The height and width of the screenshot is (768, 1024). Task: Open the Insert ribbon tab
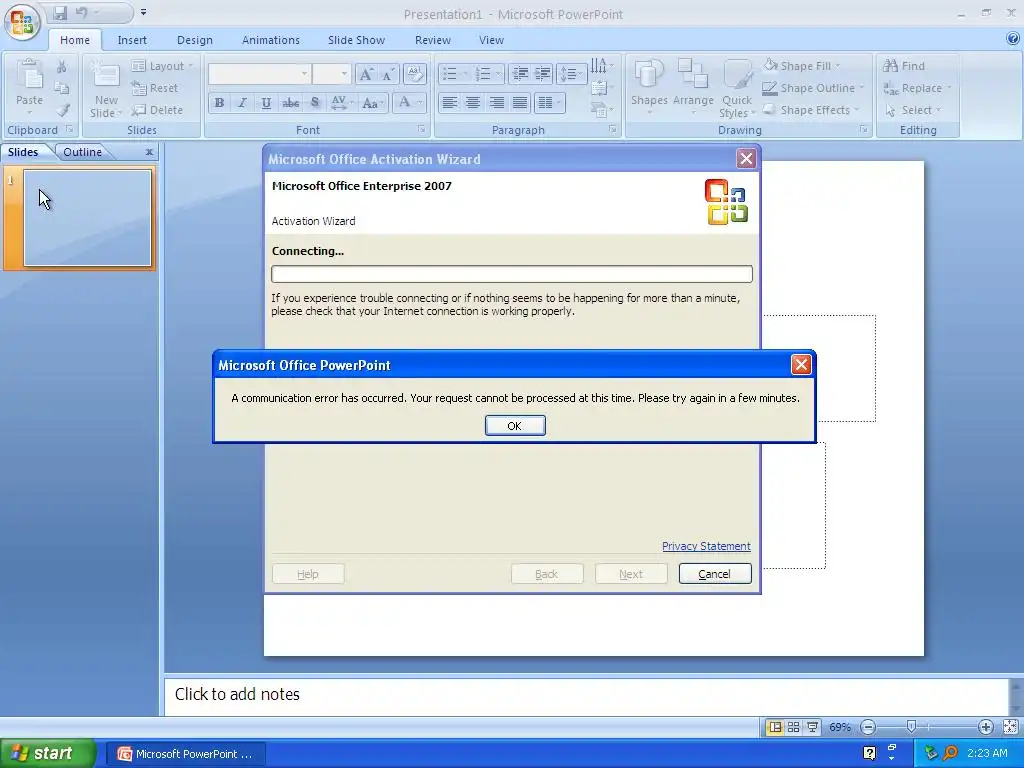[132, 40]
